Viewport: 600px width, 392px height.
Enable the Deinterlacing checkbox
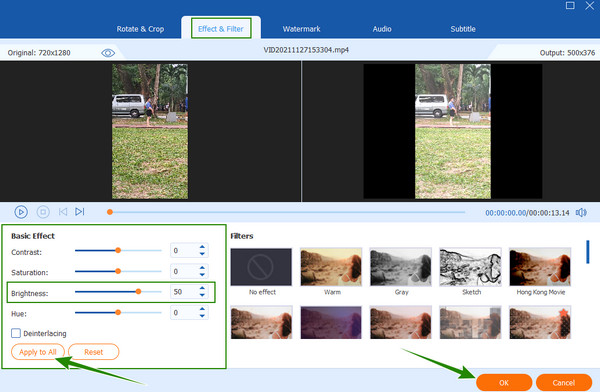(16, 333)
